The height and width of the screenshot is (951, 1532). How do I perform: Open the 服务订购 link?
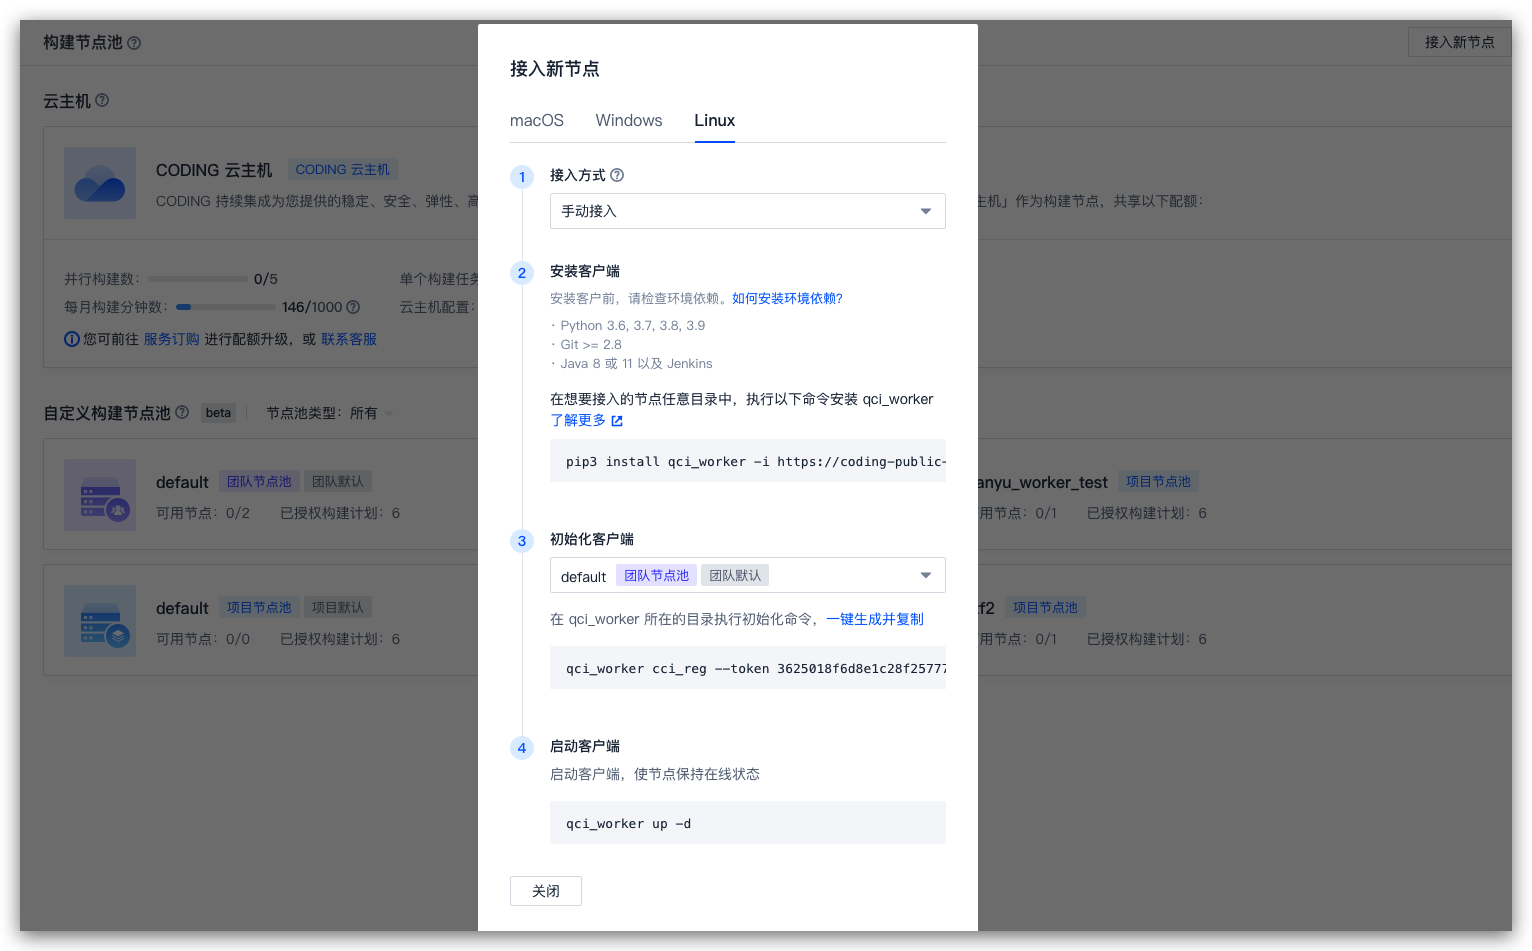click(x=171, y=339)
